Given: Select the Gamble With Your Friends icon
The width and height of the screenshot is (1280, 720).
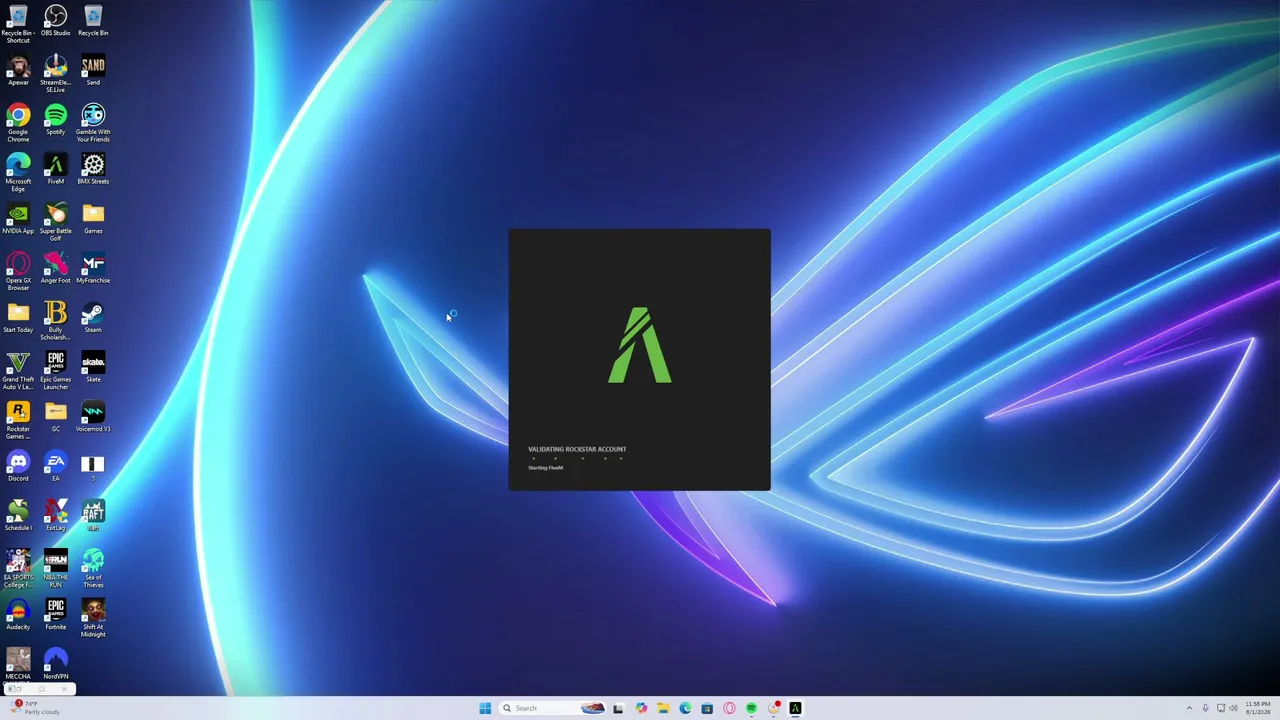Looking at the screenshot, I should pos(93,123).
